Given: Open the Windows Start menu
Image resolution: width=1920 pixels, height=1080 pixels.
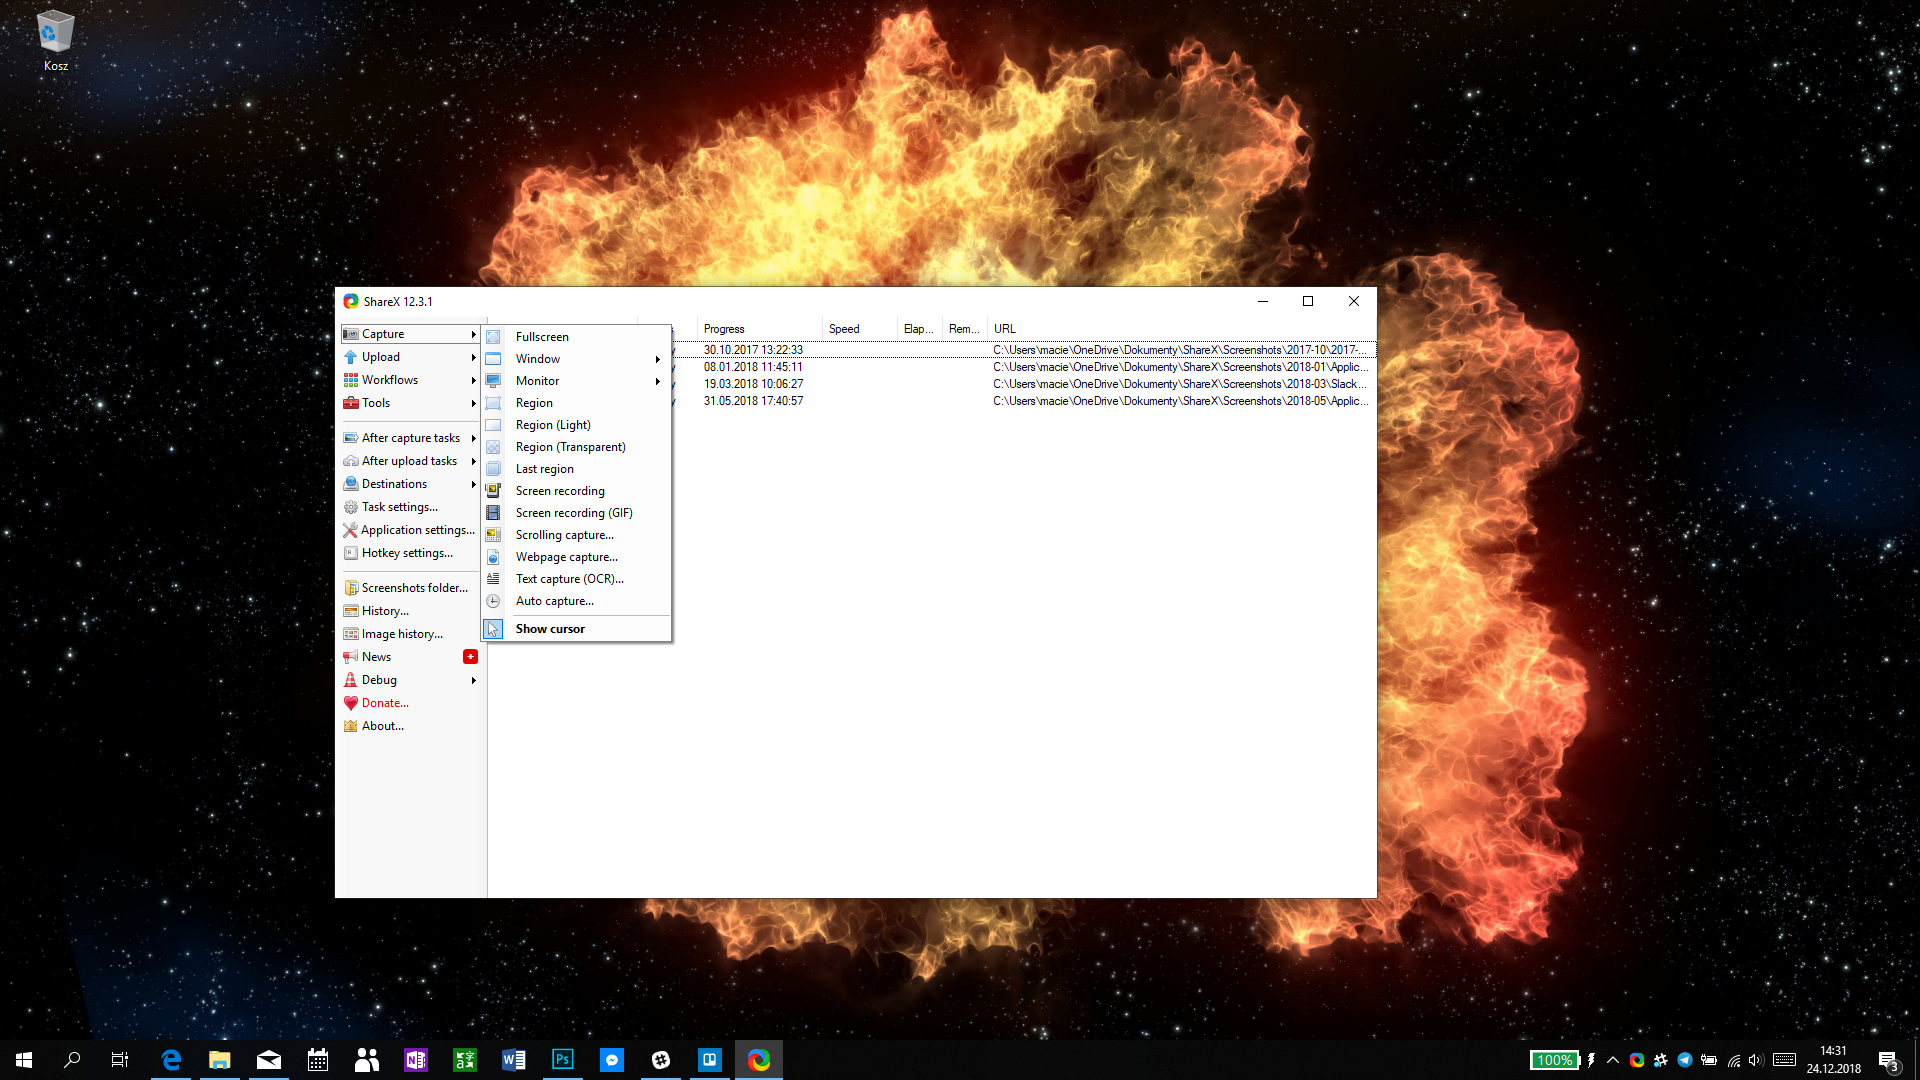Looking at the screenshot, I should point(24,1060).
